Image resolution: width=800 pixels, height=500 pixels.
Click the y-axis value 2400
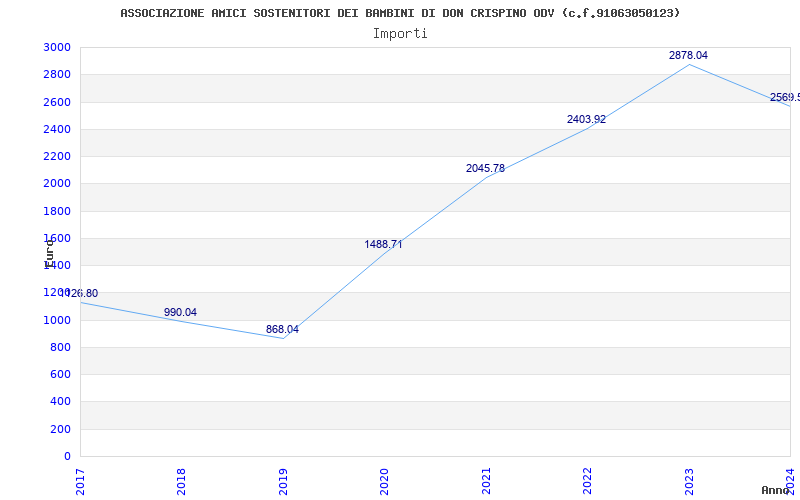point(57,129)
